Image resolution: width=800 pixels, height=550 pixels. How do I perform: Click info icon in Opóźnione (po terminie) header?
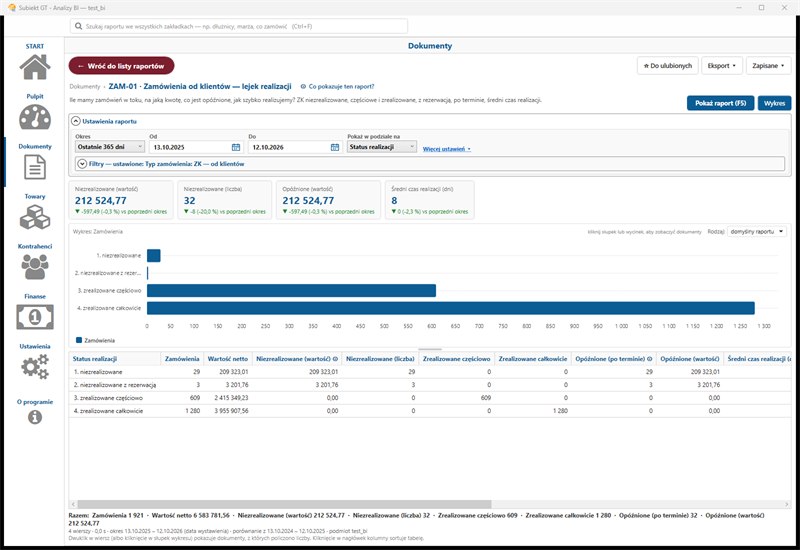coord(649,359)
